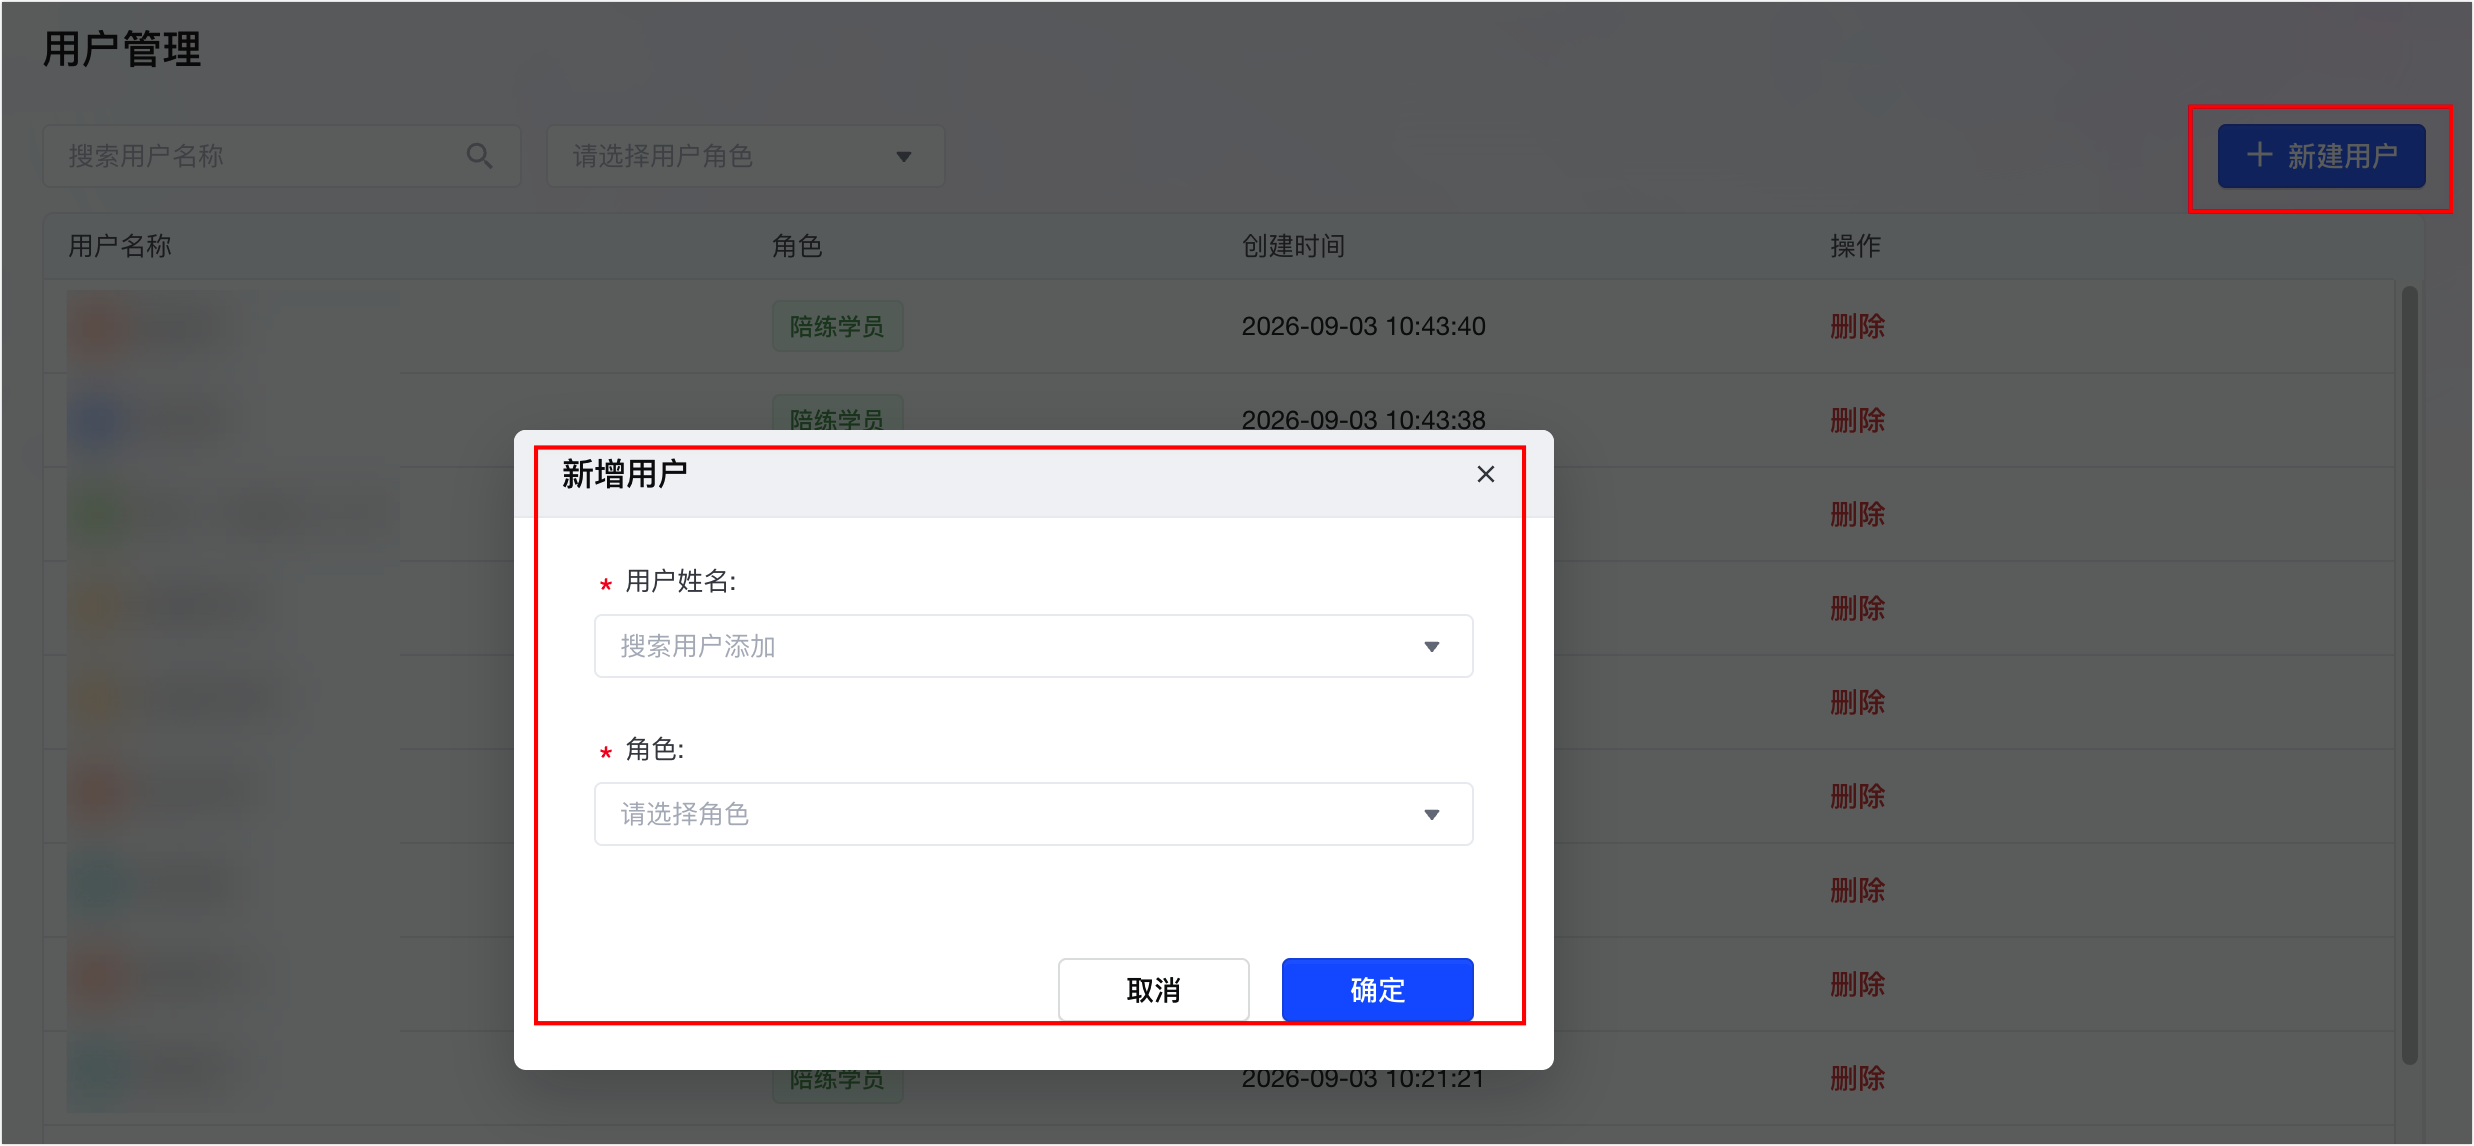Delete the user created at 10:43:40
Viewport: 2474px width, 1146px height.
tap(1857, 326)
